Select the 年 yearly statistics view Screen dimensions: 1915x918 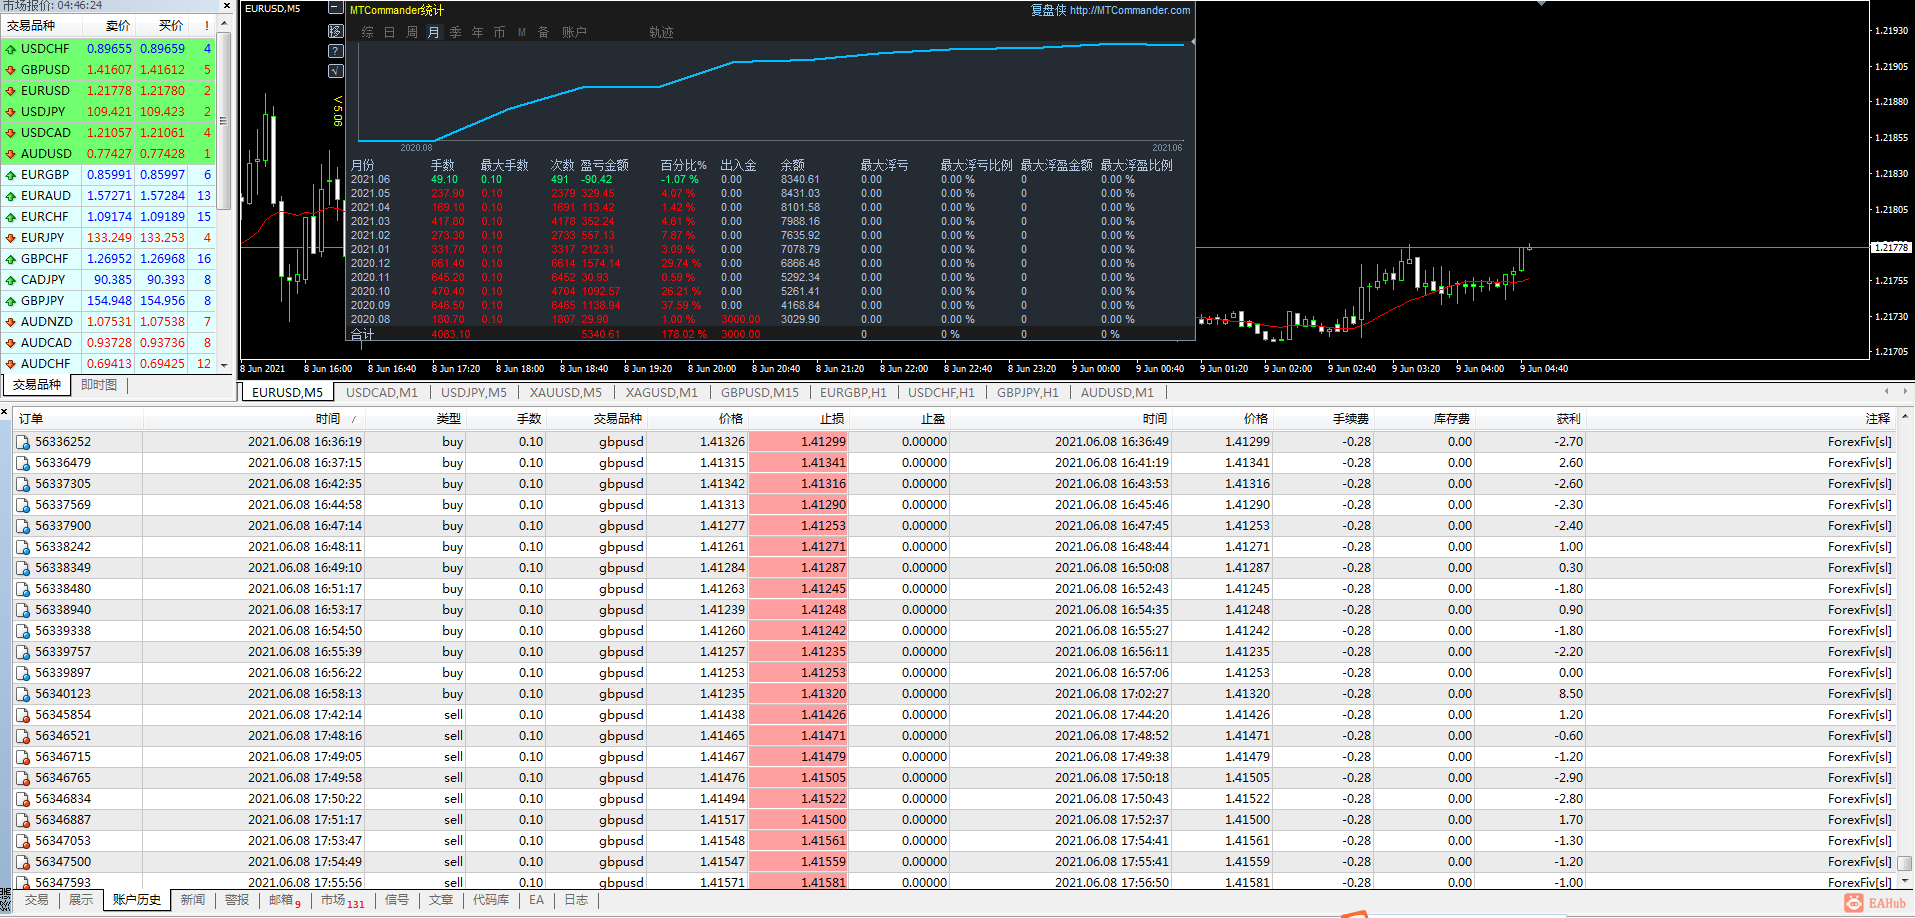point(478,32)
